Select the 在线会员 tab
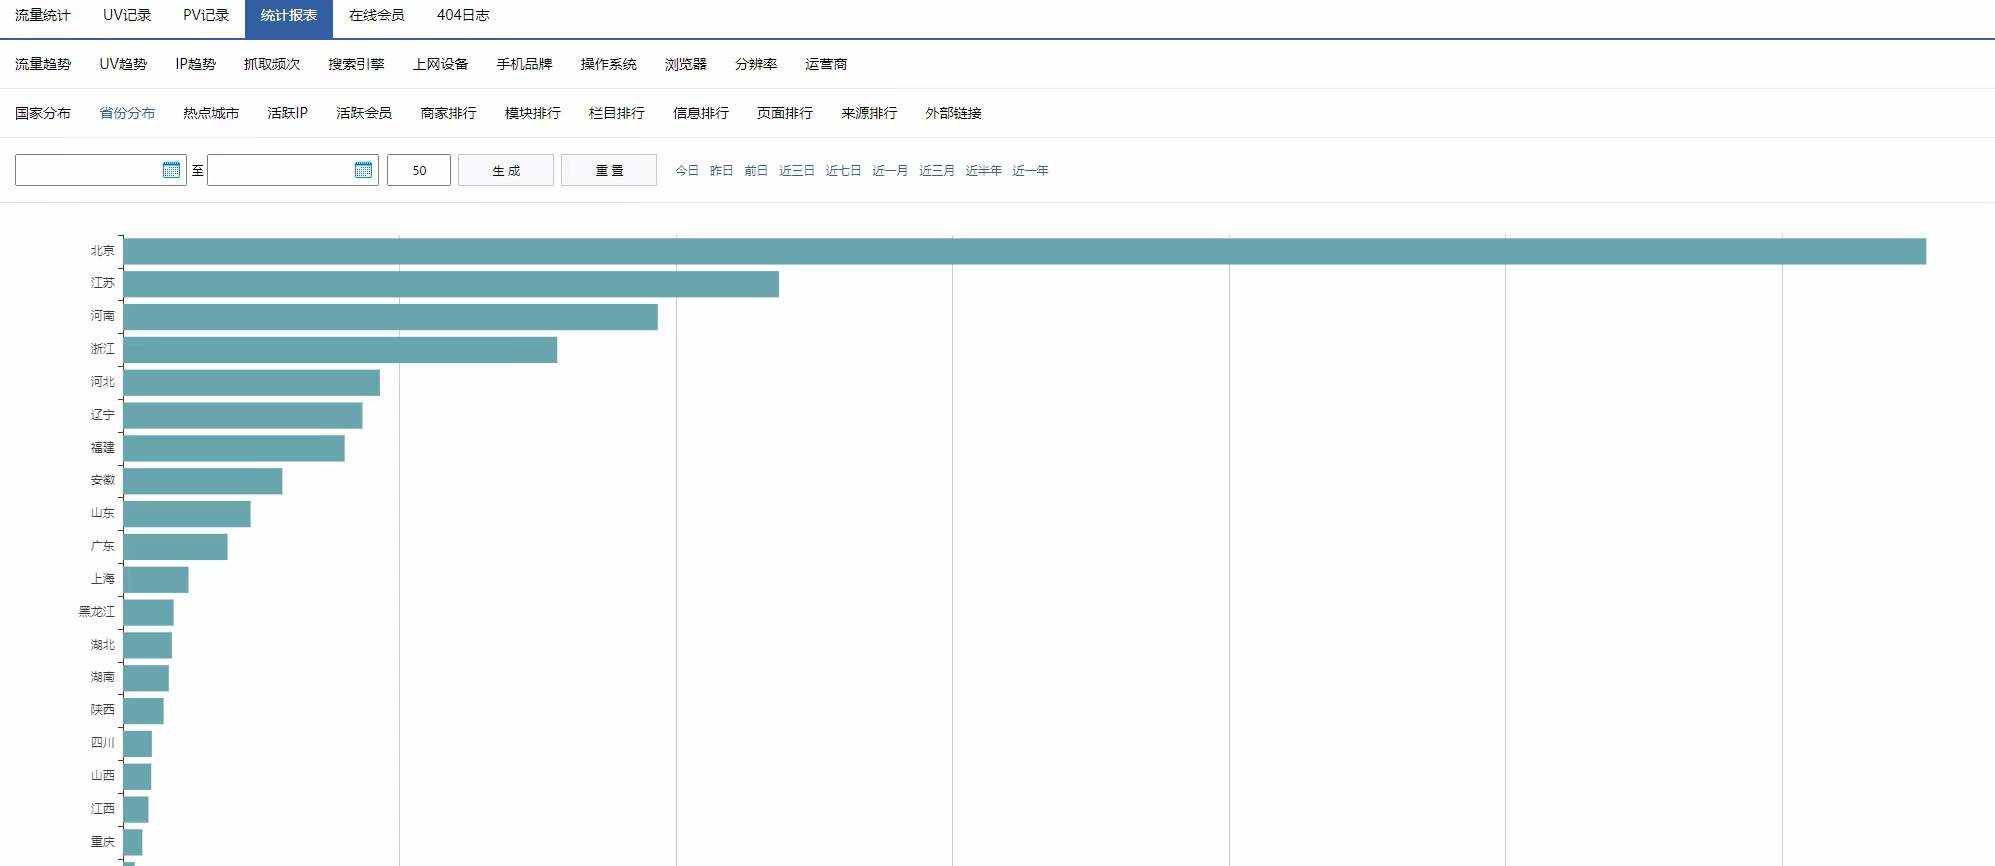Image resolution: width=1995 pixels, height=866 pixels. (x=376, y=15)
